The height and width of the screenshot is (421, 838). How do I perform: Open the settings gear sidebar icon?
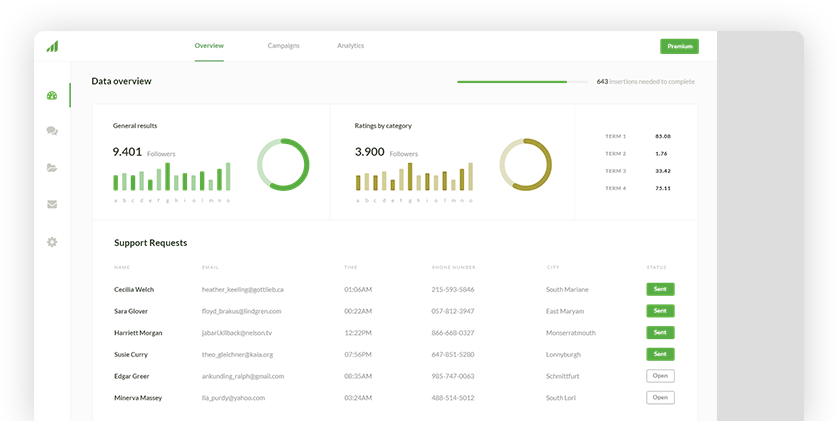[x=52, y=242]
